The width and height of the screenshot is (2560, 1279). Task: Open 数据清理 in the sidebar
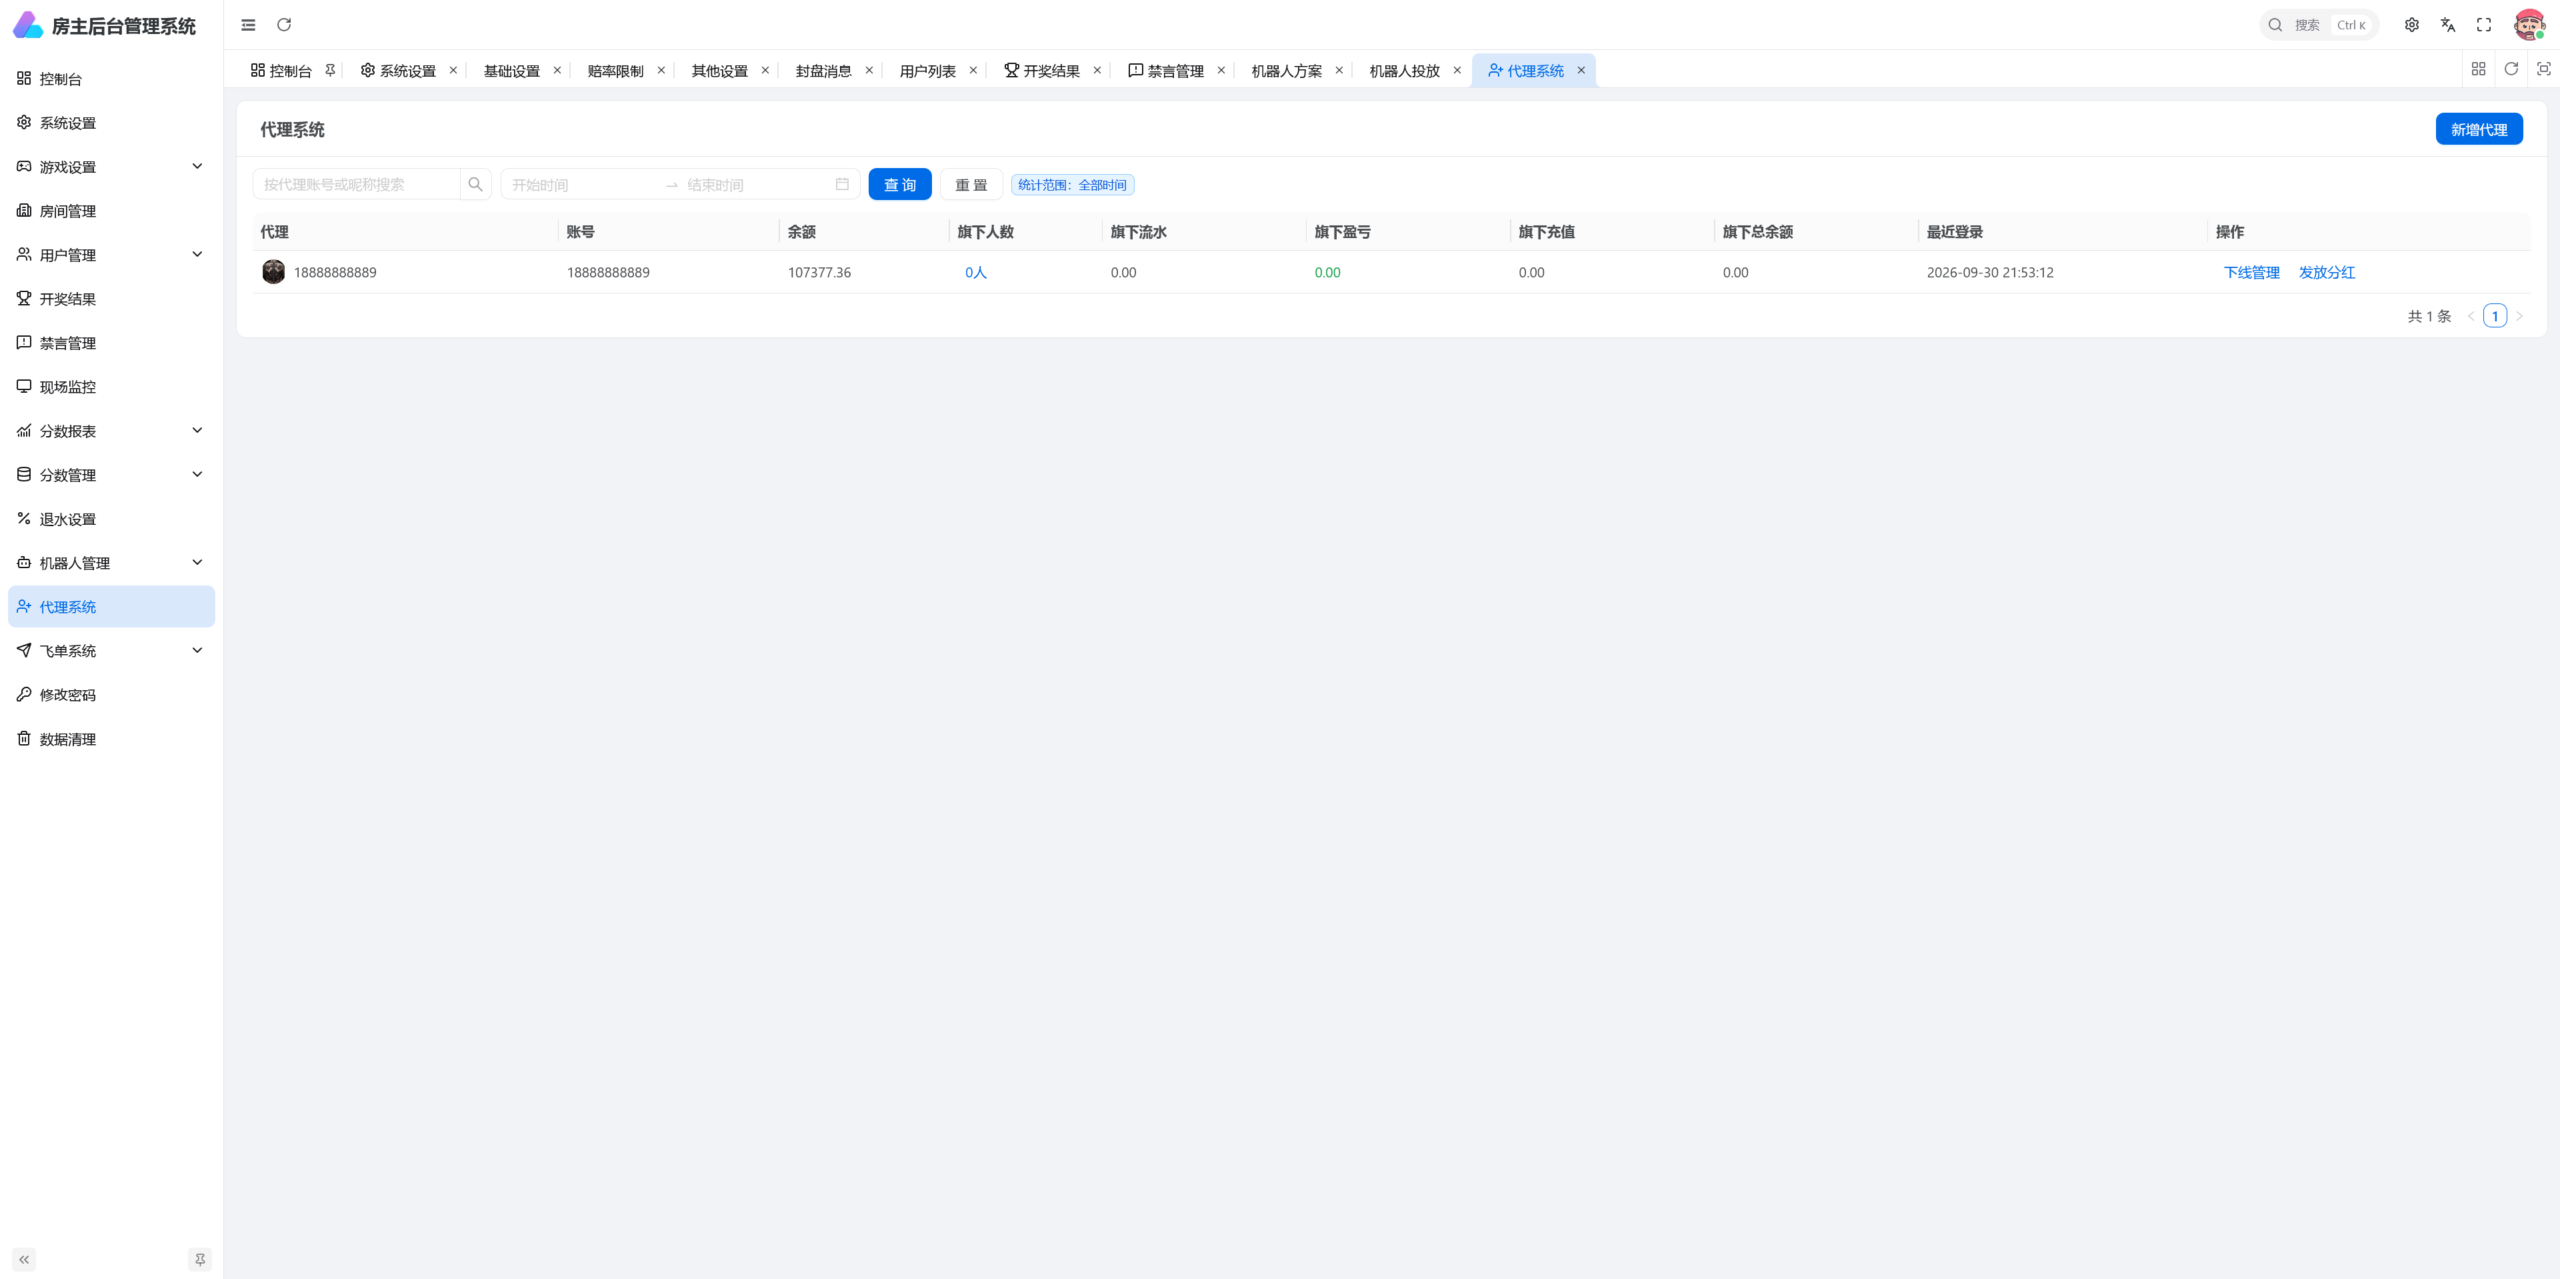[111, 739]
